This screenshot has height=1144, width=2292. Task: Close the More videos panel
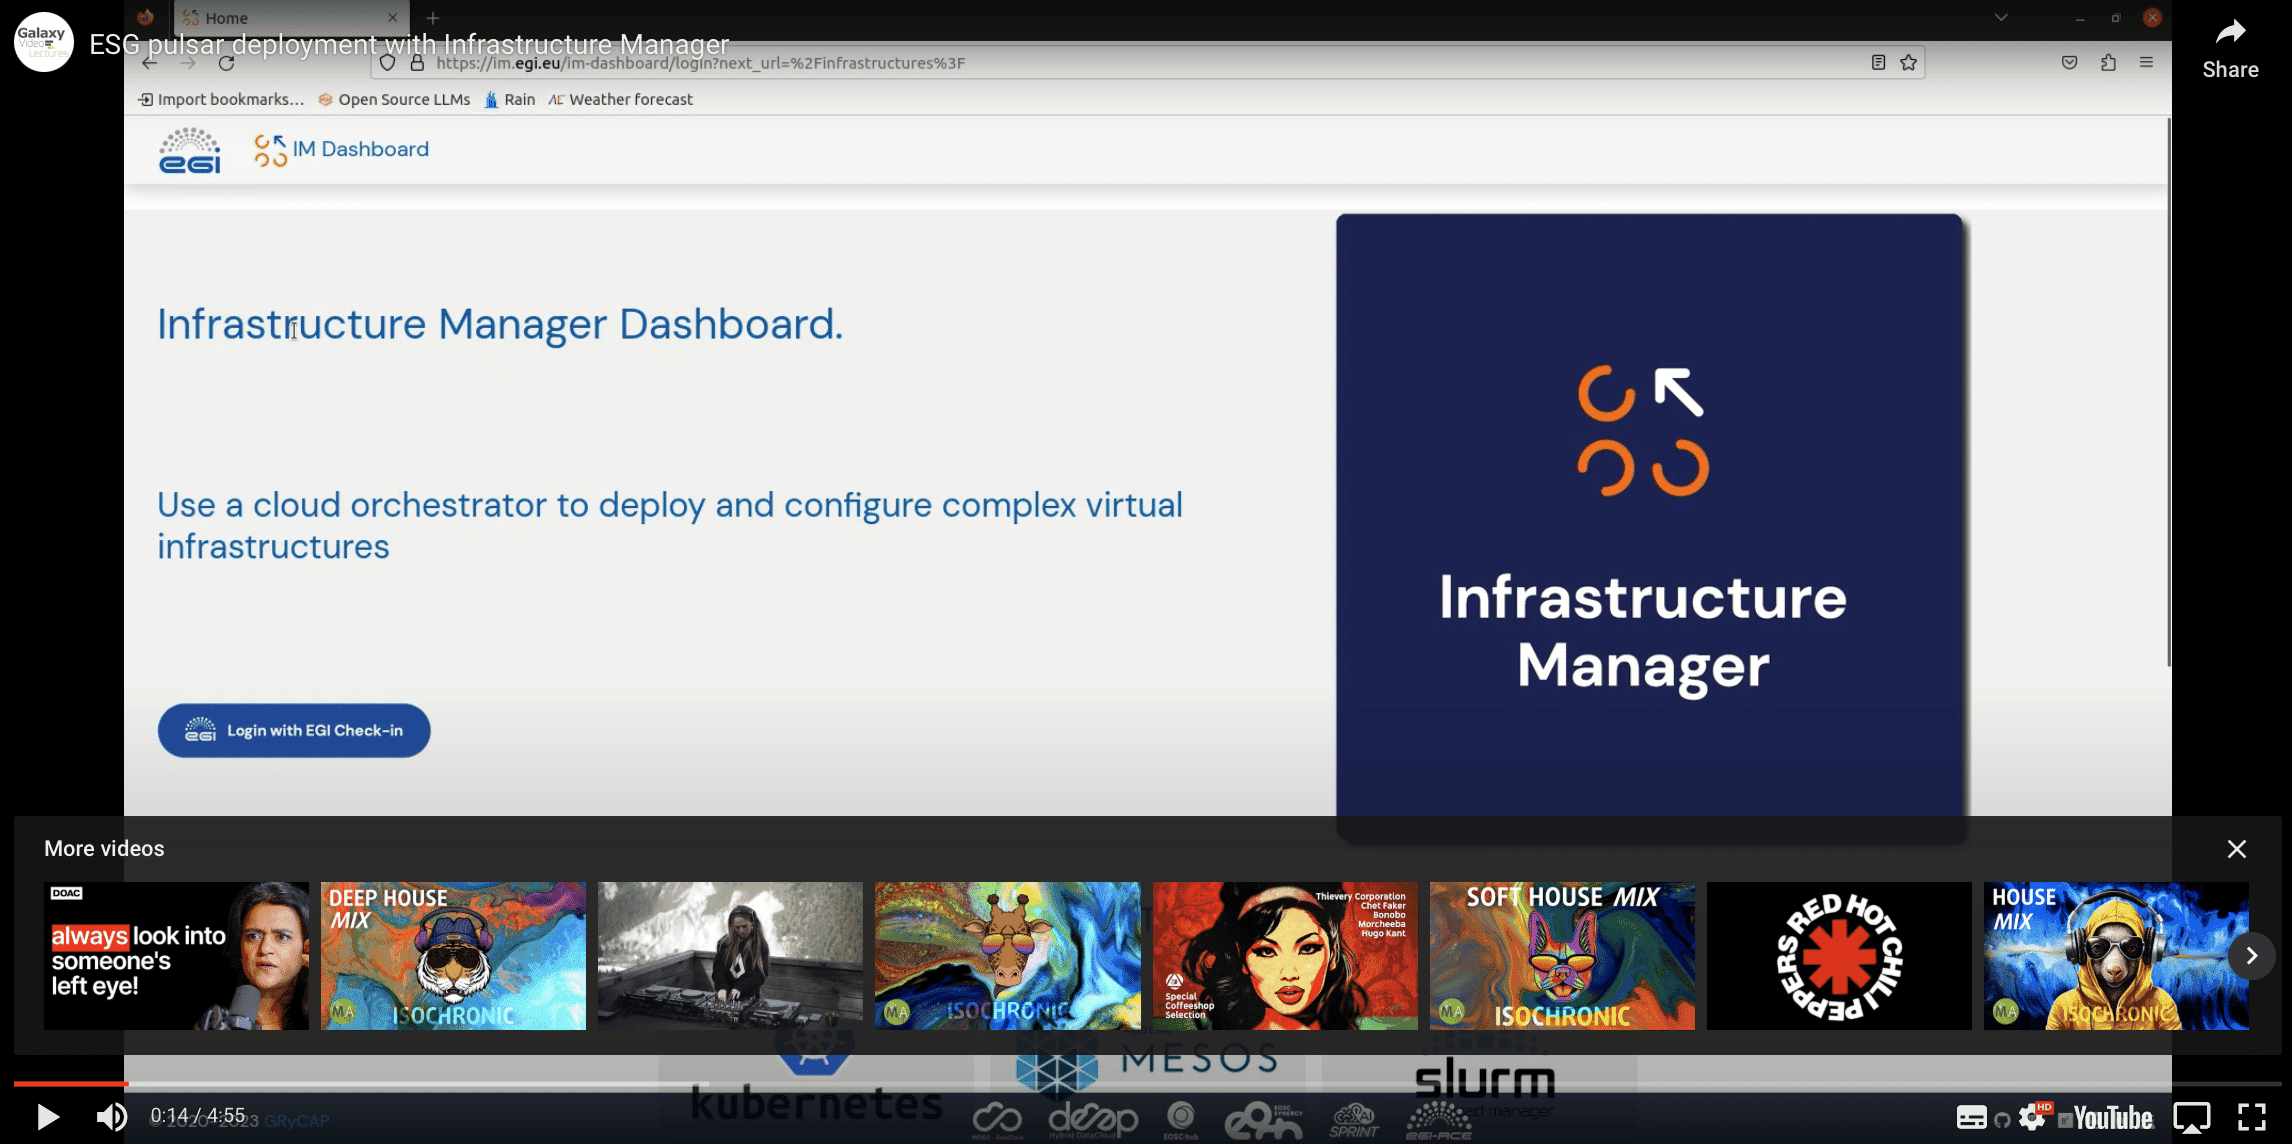(2237, 849)
